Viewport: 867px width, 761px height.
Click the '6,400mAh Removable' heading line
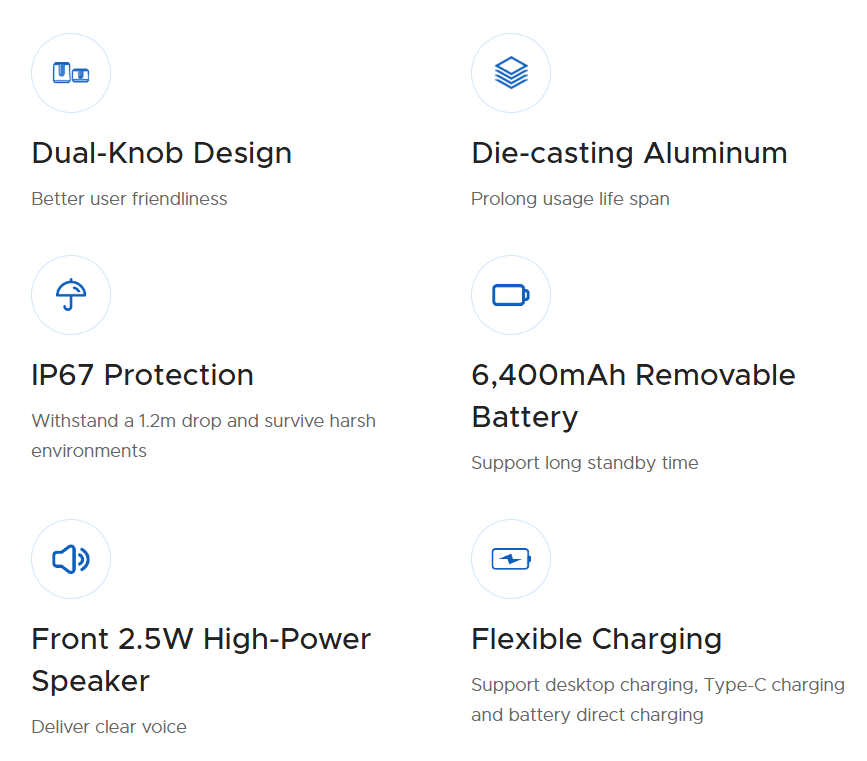tap(633, 375)
